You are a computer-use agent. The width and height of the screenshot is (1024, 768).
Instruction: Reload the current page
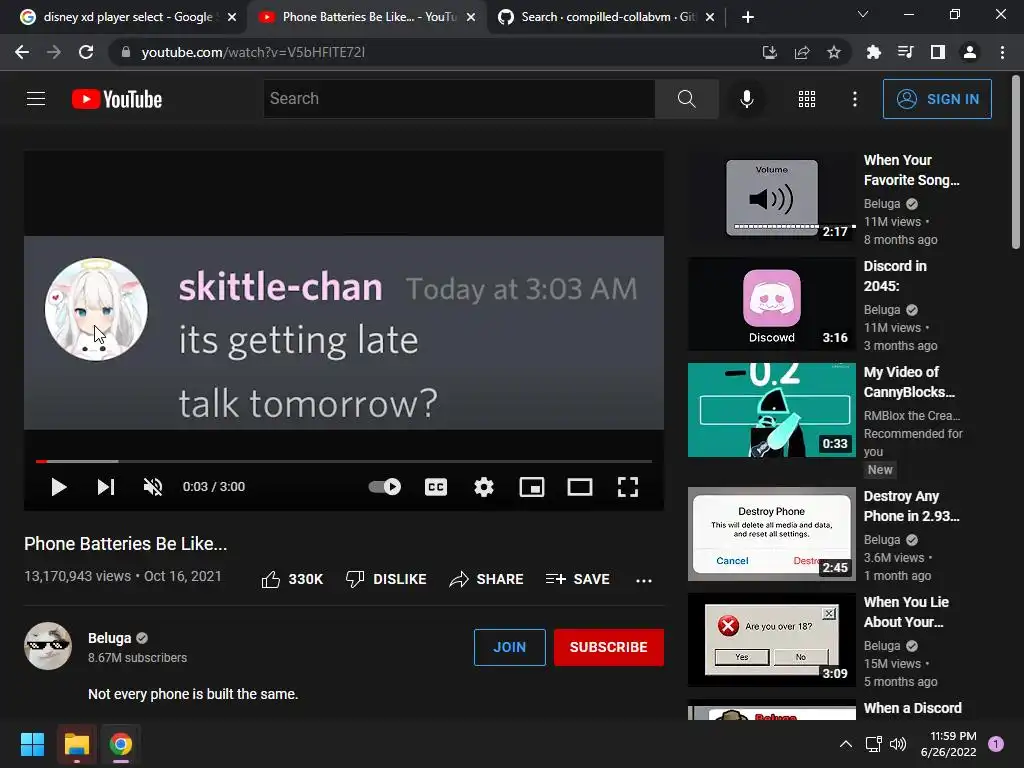[86, 52]
